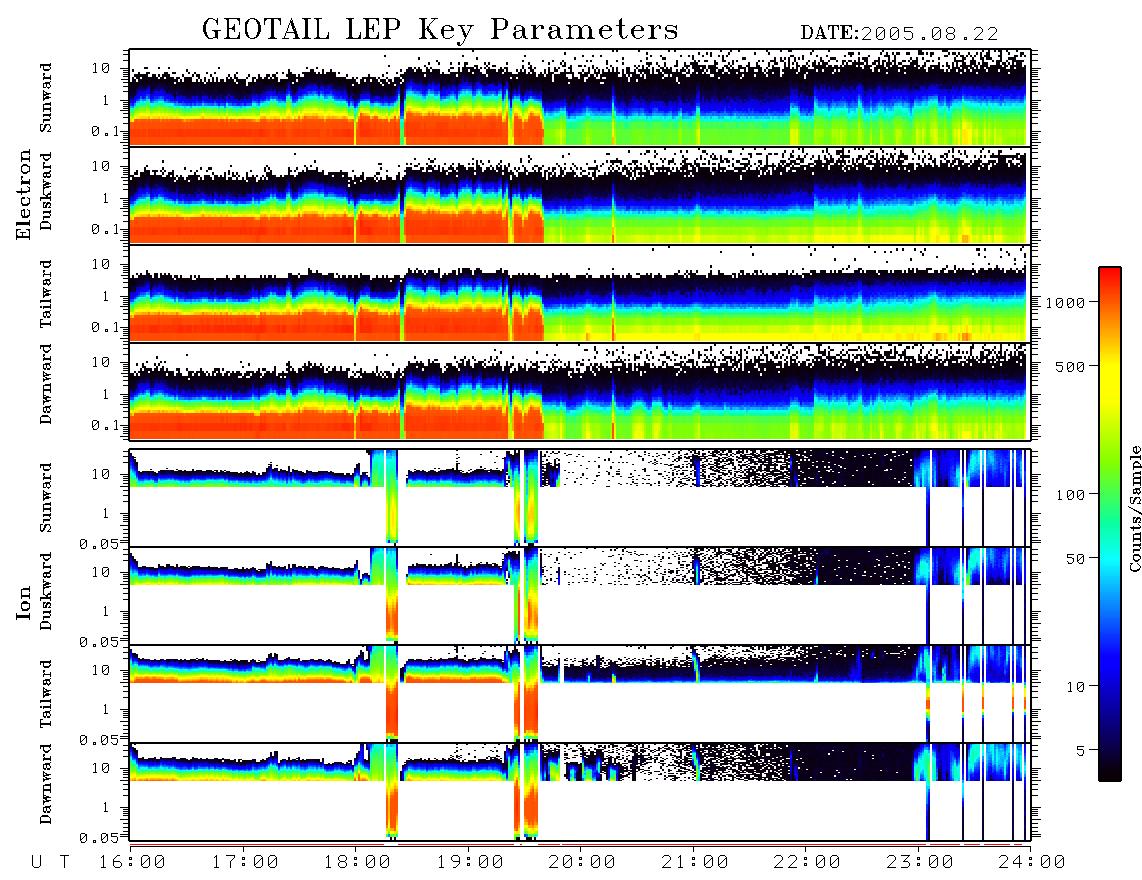Click the "23:00" time tick label
Screen dimensions: 1142x880
coord(920,863)
